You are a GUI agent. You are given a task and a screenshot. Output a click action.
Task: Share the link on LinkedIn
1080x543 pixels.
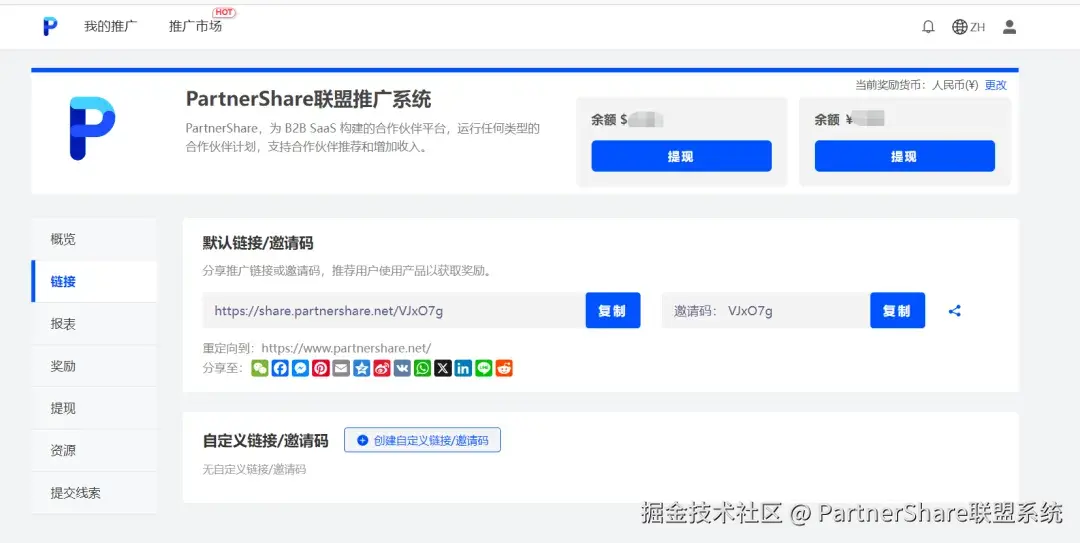point(464,369)
